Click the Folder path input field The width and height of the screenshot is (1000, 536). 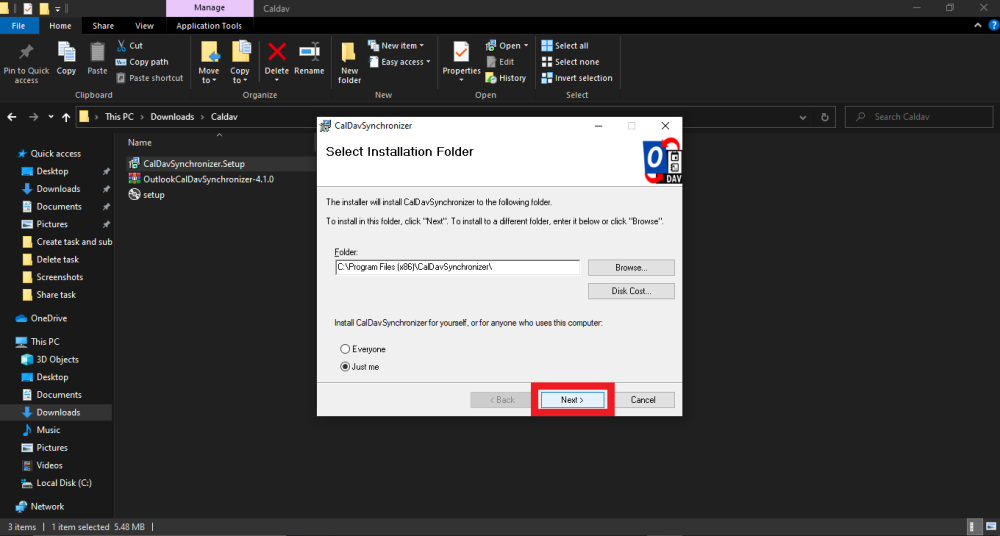(x=457, y=268)
